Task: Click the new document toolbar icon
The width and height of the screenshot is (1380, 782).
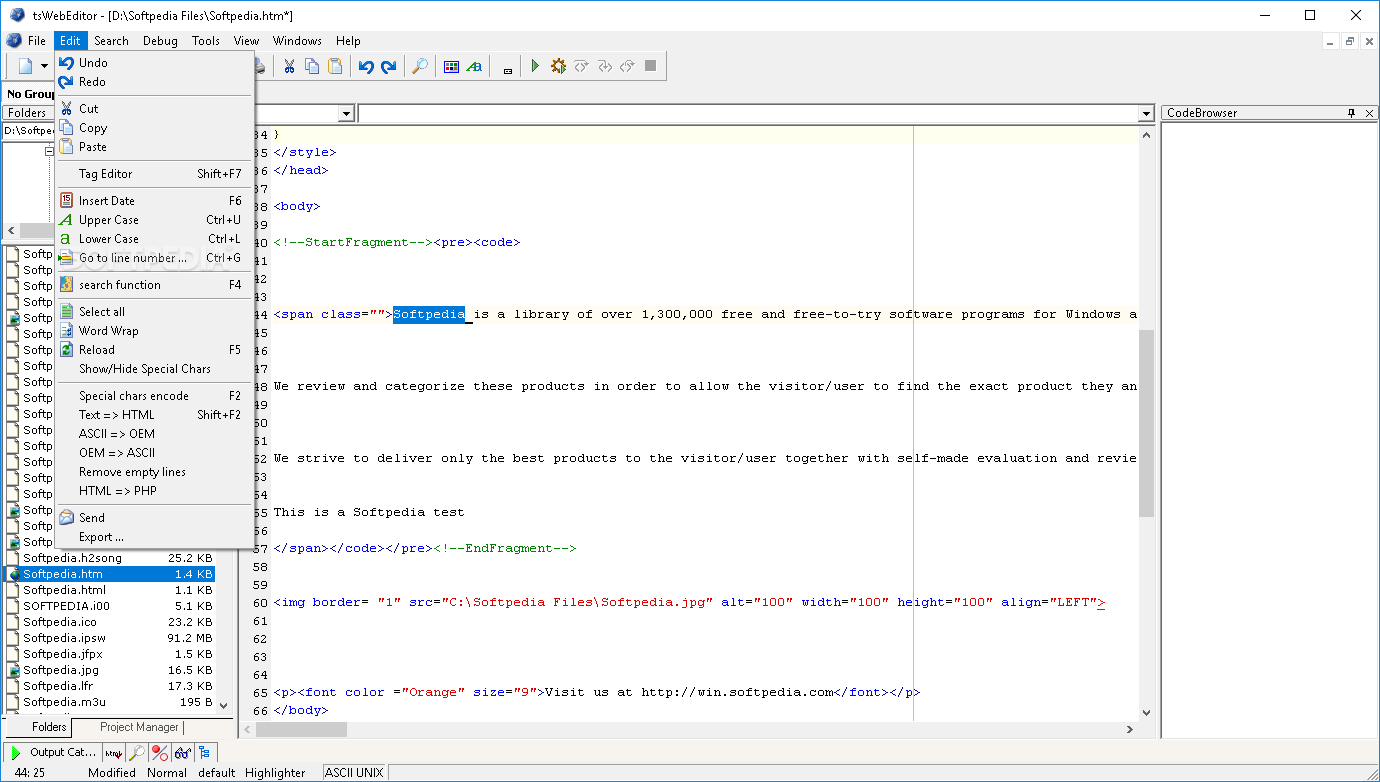Action: 25,66
